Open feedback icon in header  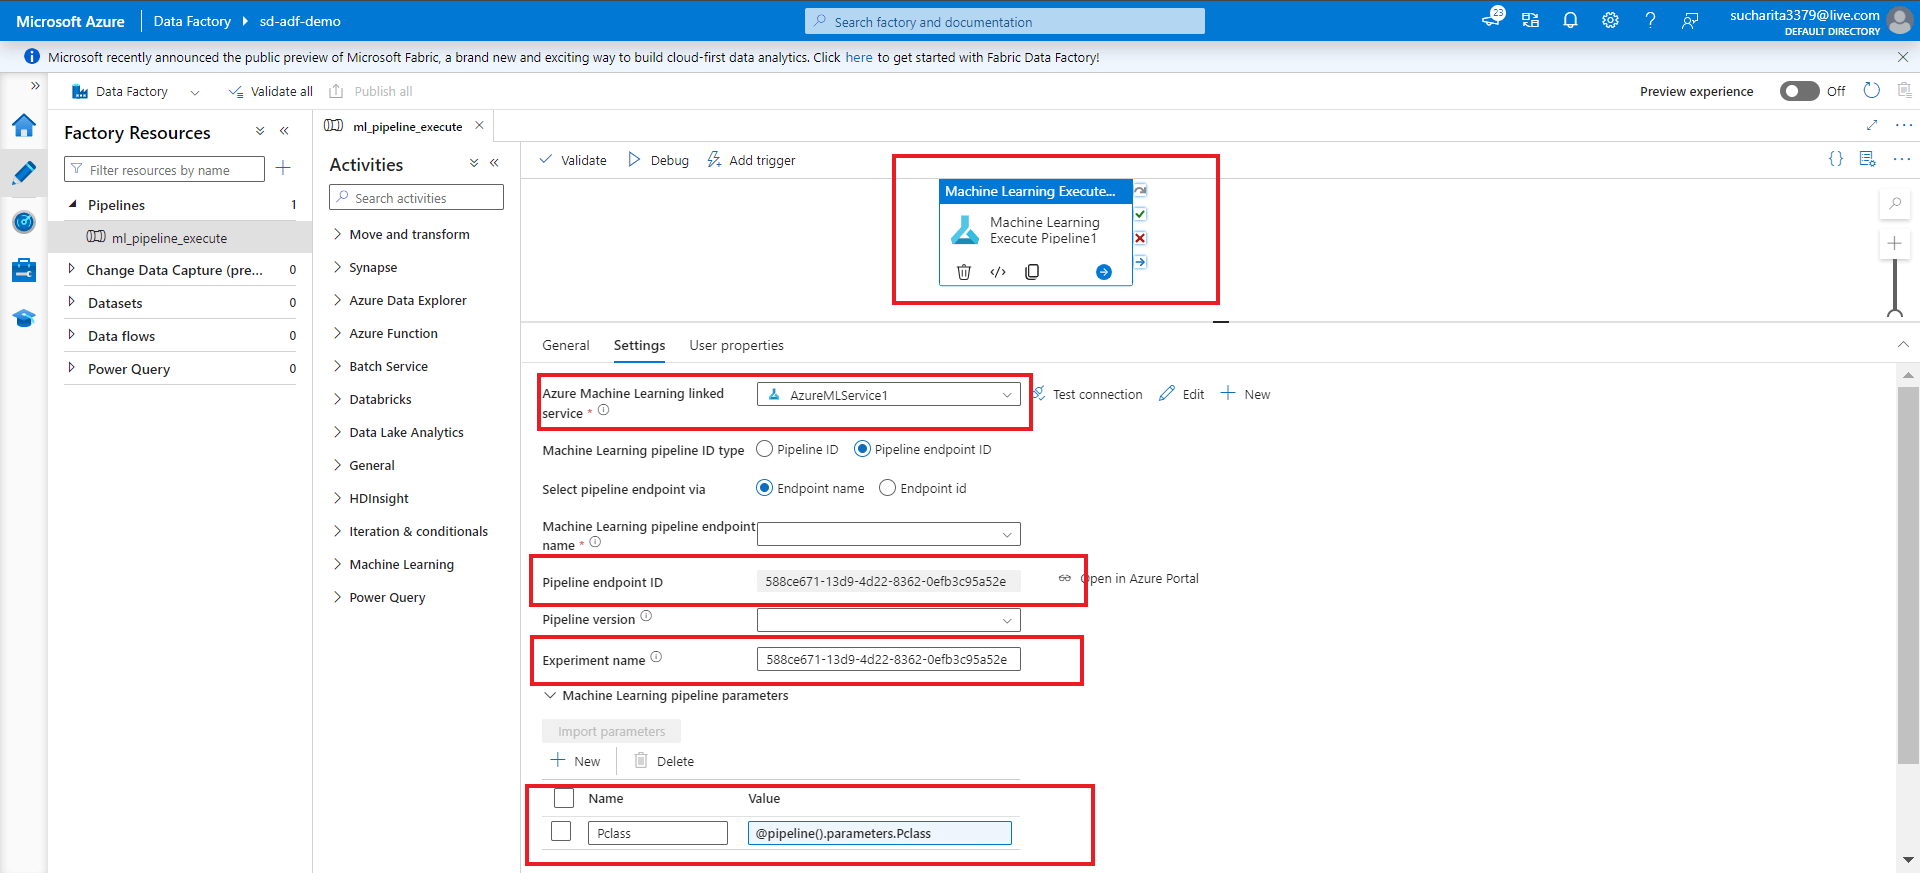tap(1690, 20)
